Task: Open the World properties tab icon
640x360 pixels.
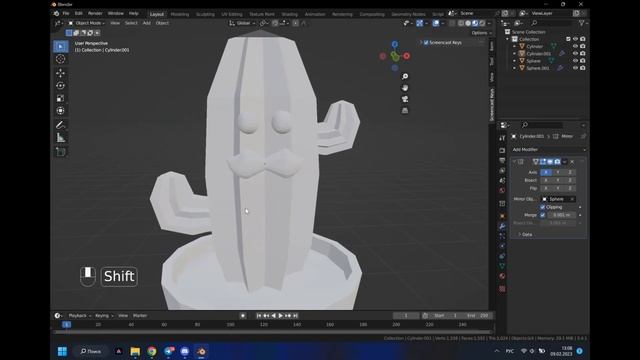Action: 502,190
